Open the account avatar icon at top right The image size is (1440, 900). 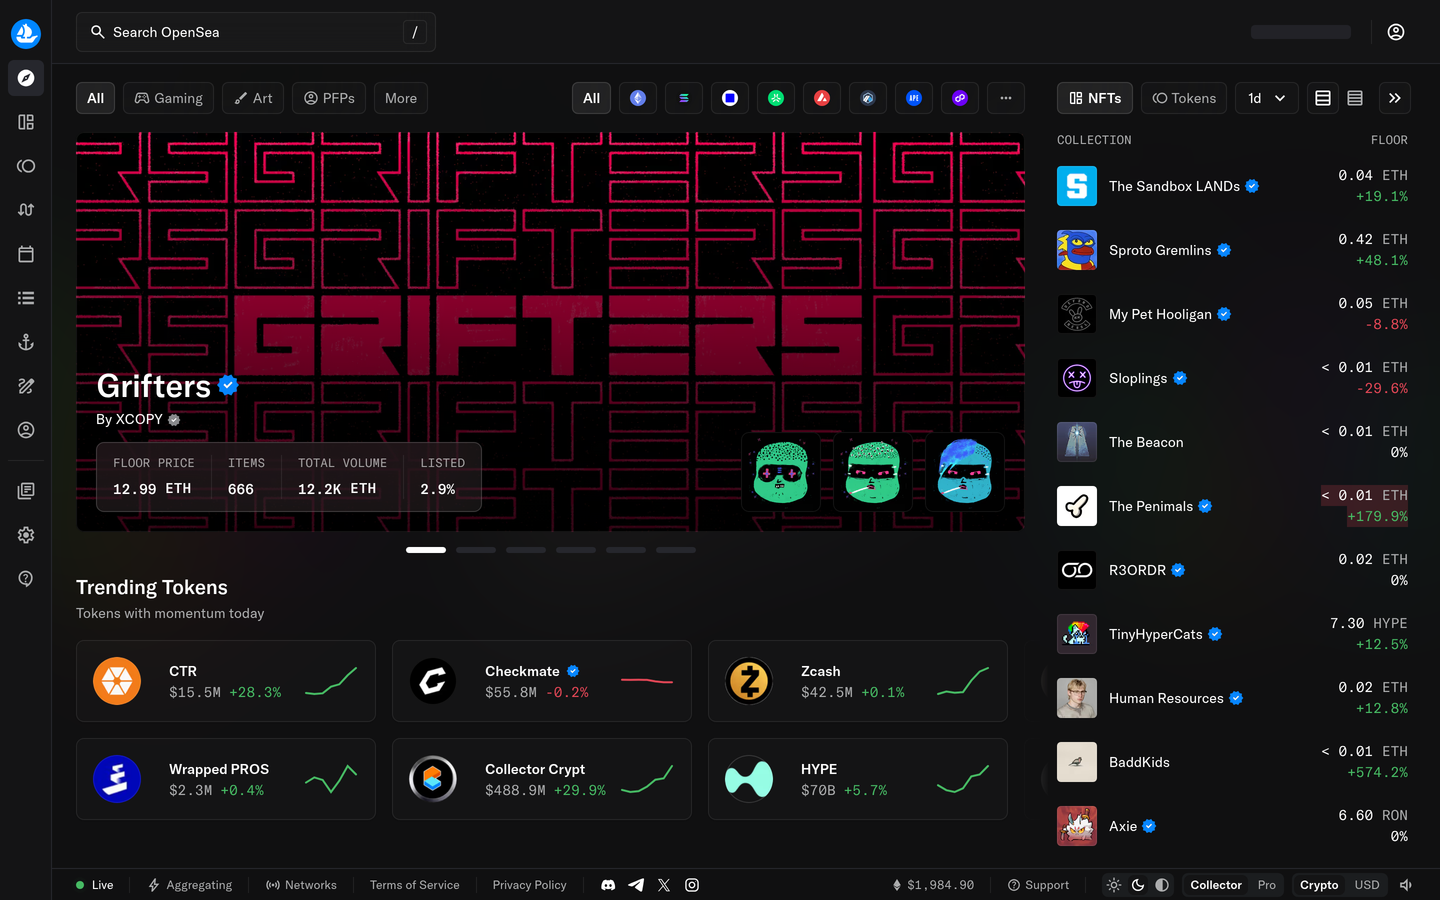tap(1396, 32)
